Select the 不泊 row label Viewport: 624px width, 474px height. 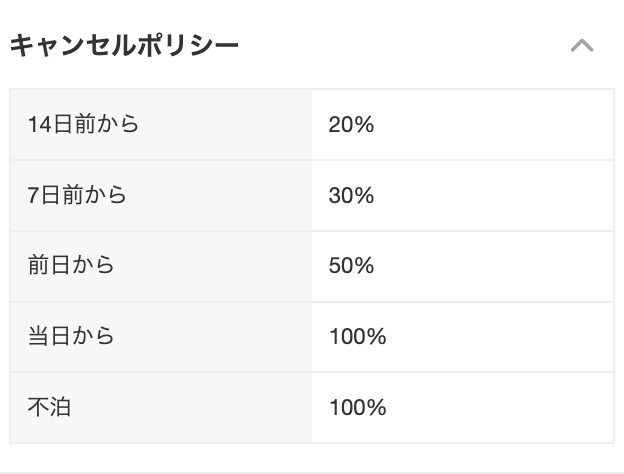pyautogui.click(x=49, y=407)
